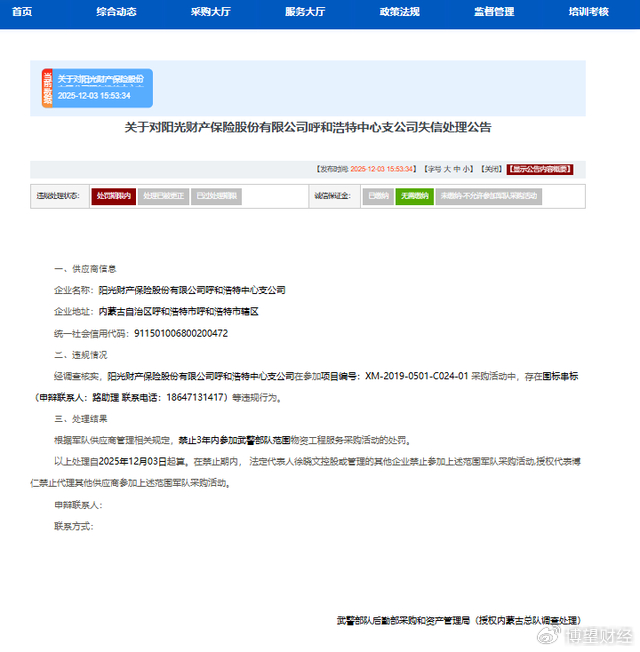Image resolution: width=640 pixels, height=652 pixels.
Task: Click the 申辩联系人： field label at bottom
Action: (78, 505)
